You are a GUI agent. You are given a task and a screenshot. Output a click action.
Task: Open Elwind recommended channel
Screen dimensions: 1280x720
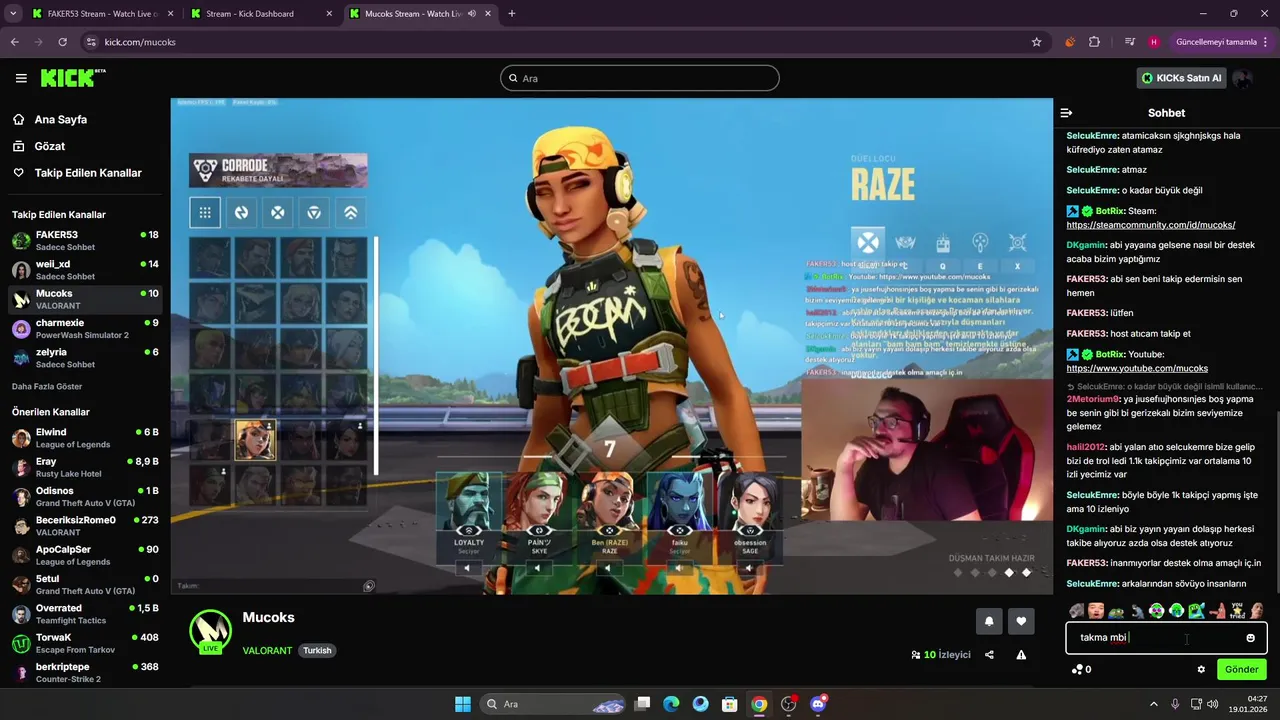point(85,438)
